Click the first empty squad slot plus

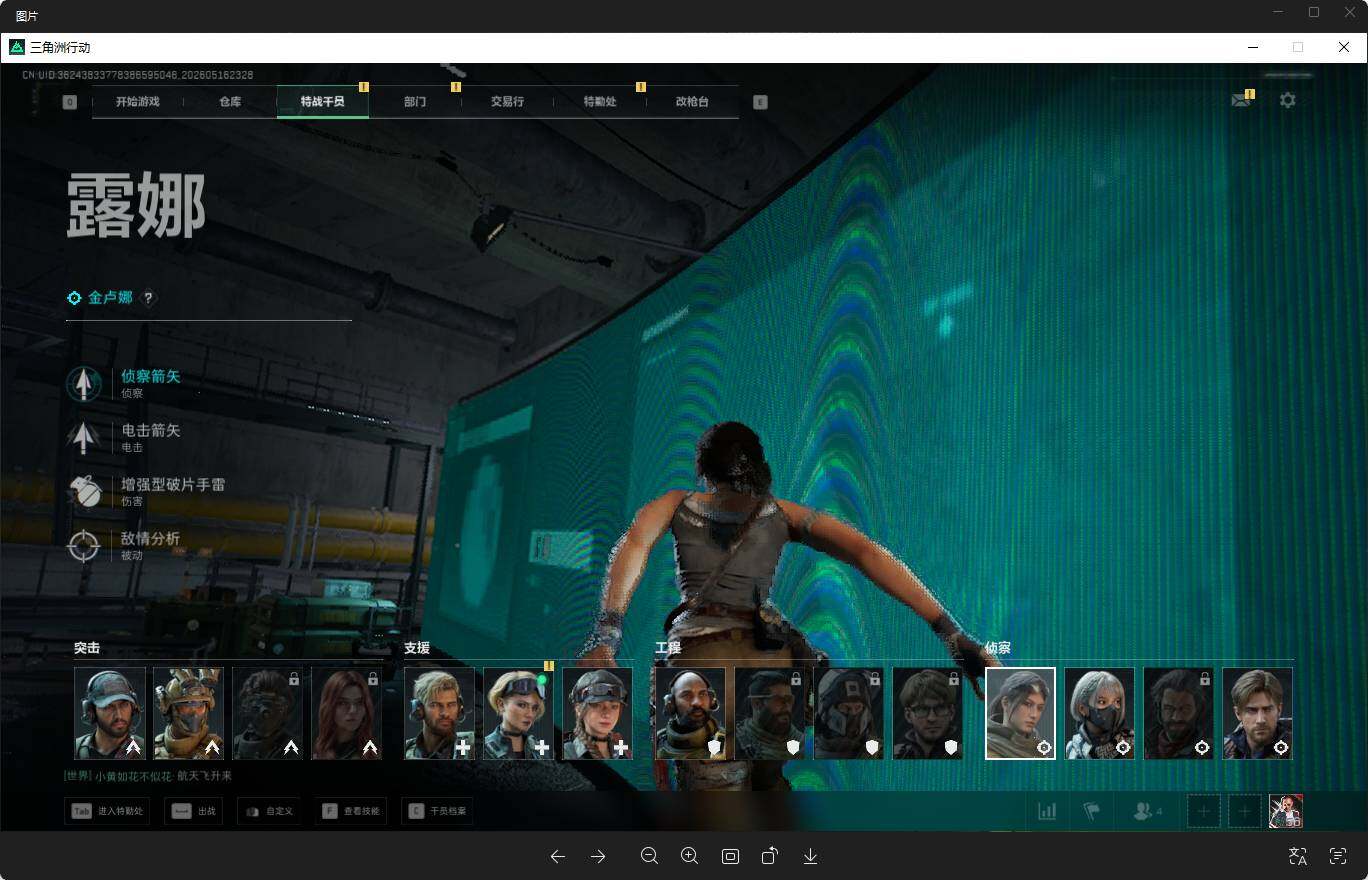(x=1204, y=811)
